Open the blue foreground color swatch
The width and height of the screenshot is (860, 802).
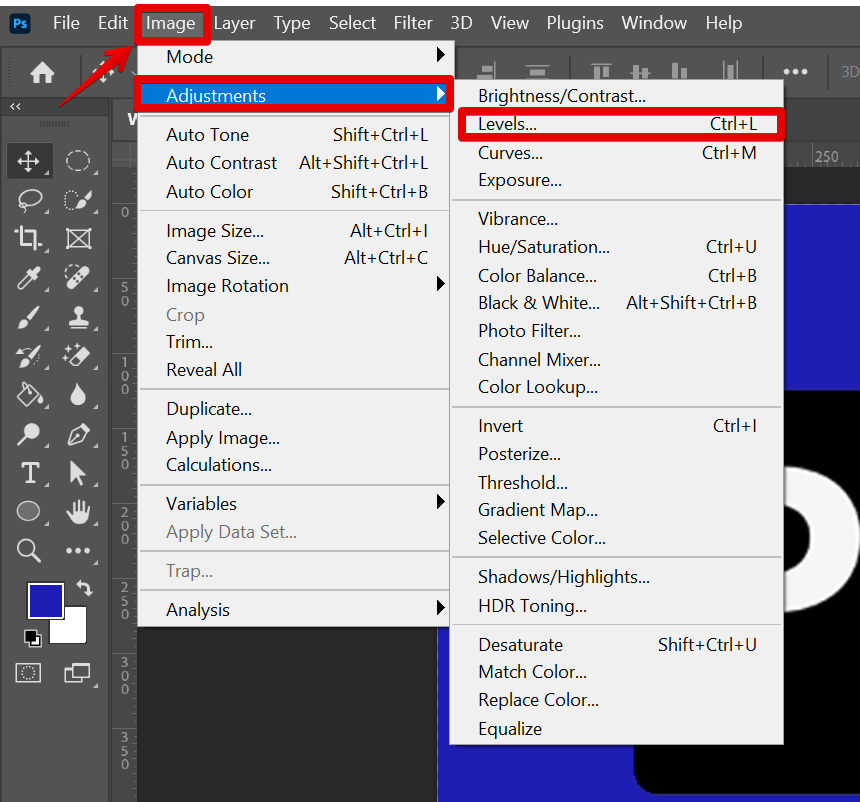click(x=45, y=600)
